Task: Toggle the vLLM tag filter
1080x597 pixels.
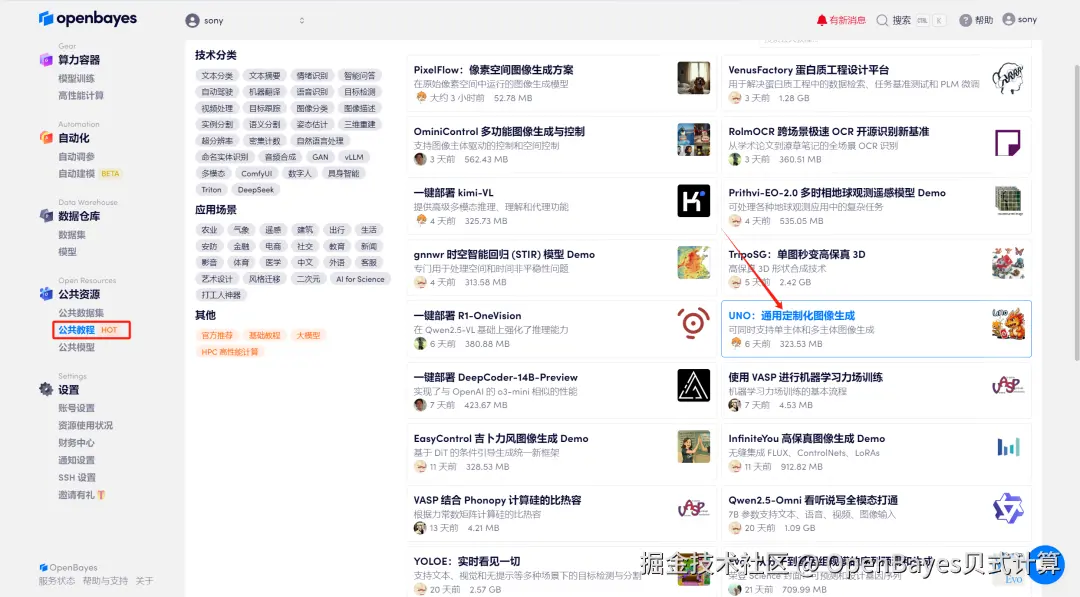Action: click(x=354, y=157)
